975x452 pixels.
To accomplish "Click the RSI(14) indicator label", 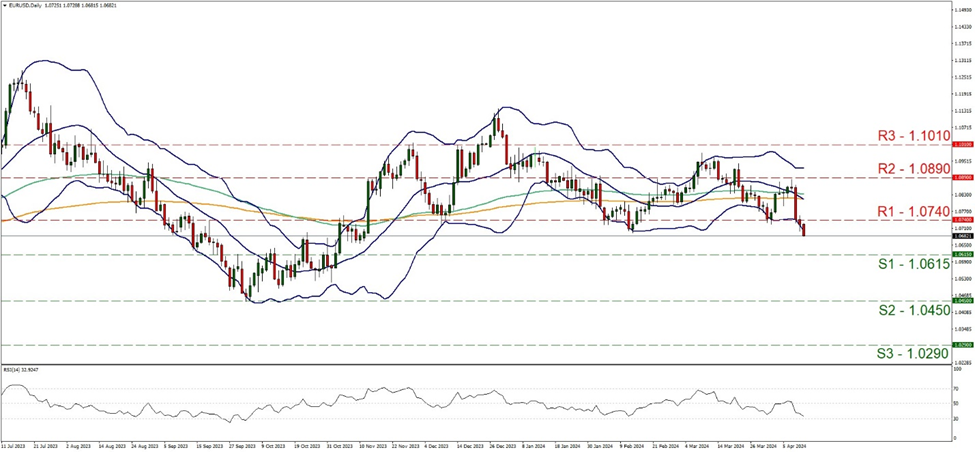I will (22, 370).
